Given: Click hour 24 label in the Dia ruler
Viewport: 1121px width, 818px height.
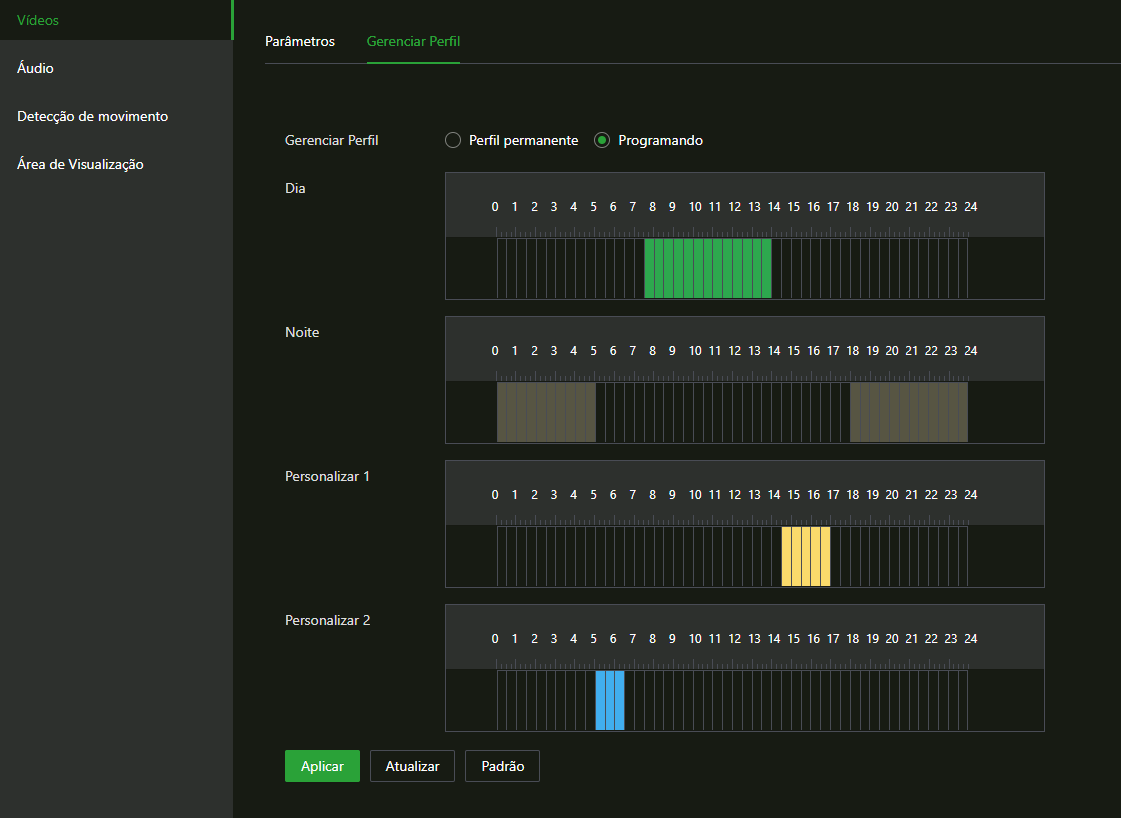Looking at the screenshot, I should pyautogui.click(x=970, y=207).
